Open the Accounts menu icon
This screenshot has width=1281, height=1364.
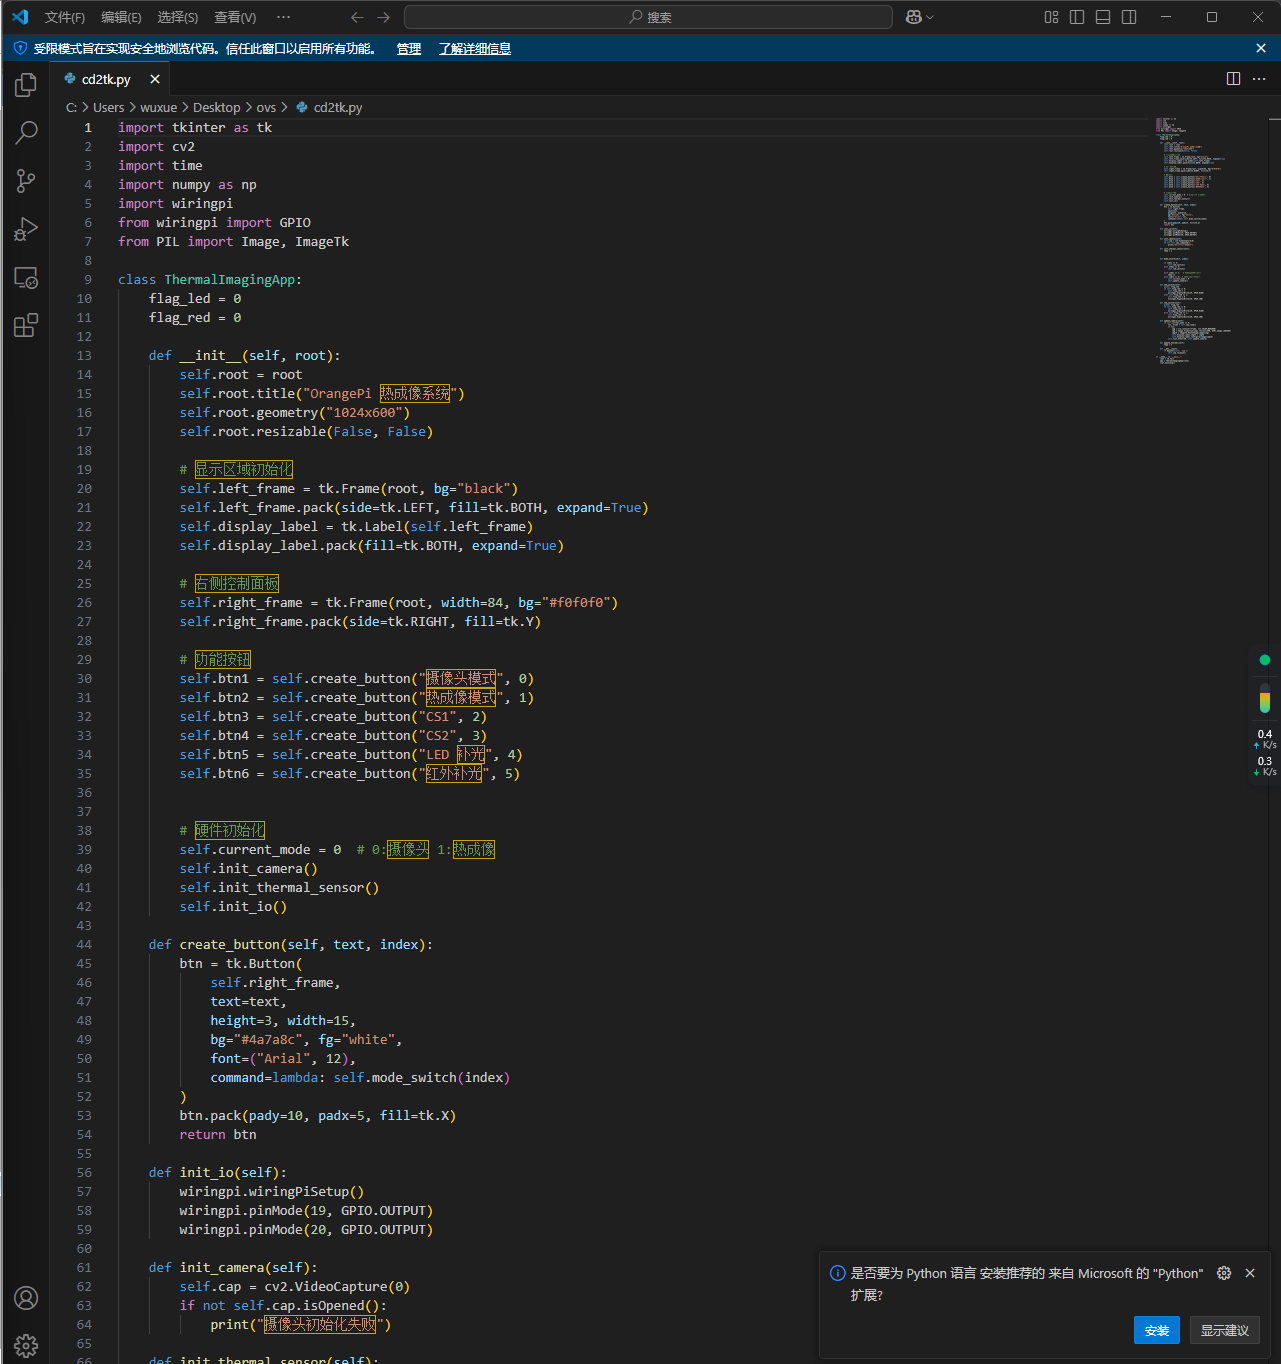[x=26, y=1298]
